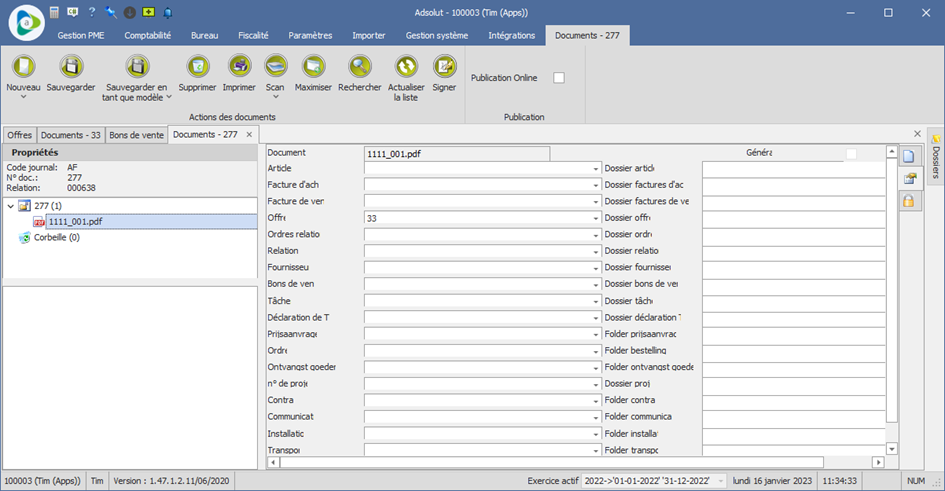Open the Offre dropdown showing 33
Viewport: 945px width, 491px height.
click(595, 218)
